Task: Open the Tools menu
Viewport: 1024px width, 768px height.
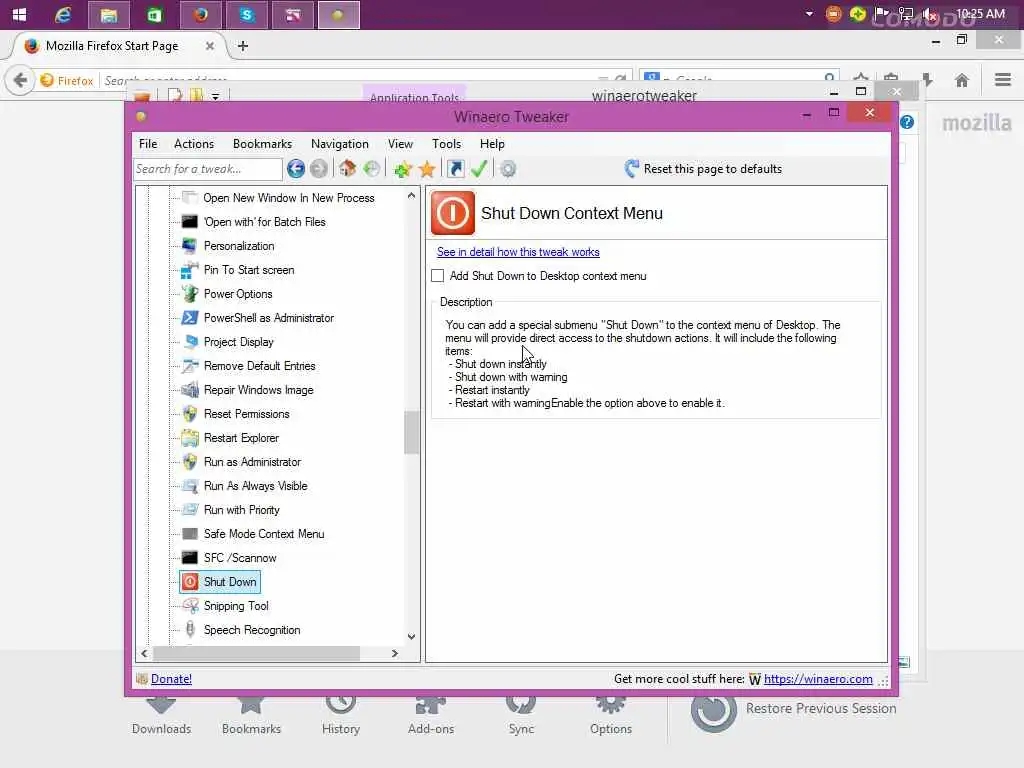Action: [447, 144]
